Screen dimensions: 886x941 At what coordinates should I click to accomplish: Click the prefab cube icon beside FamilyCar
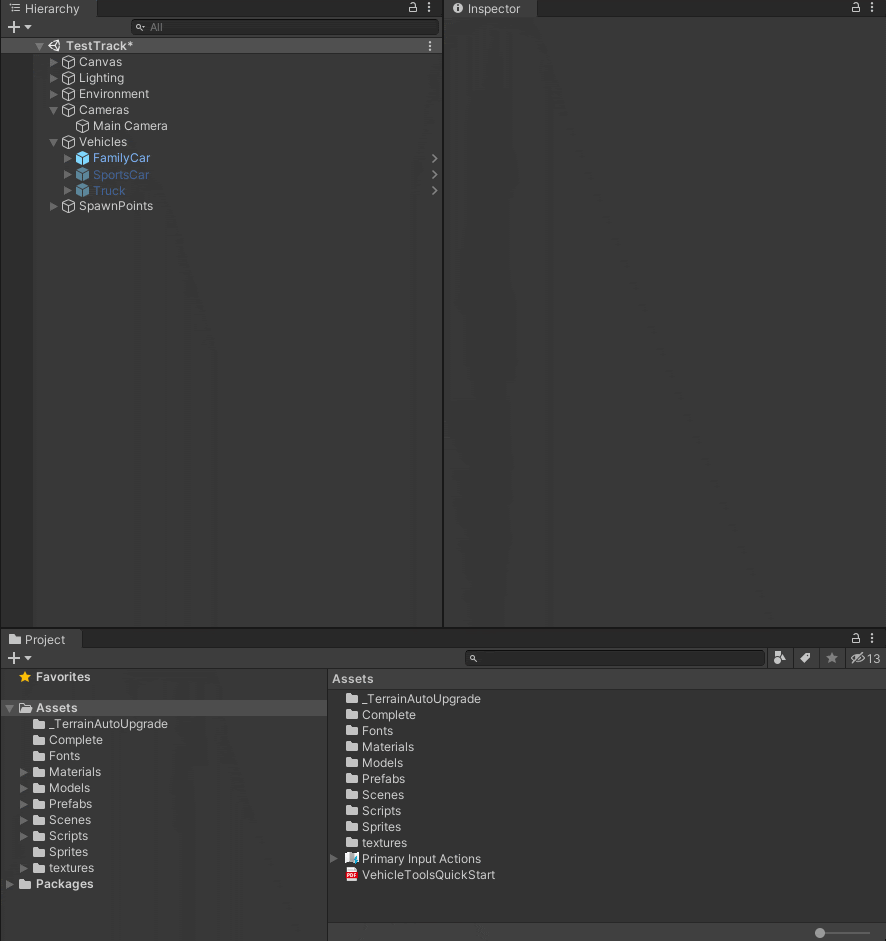coord(79,158)
